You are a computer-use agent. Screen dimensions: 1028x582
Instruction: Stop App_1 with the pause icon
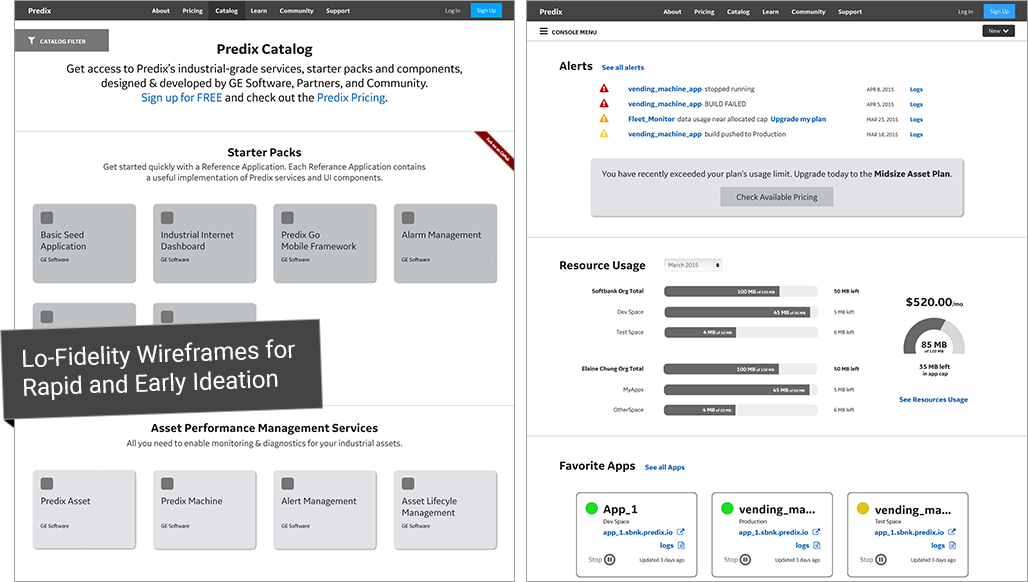tap(610, 560)
